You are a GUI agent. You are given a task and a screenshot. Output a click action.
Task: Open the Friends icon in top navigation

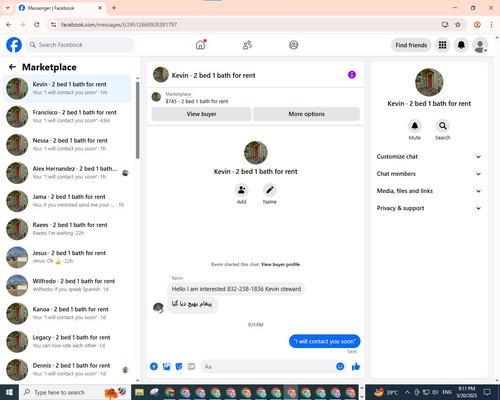click(x=247, y=45)
